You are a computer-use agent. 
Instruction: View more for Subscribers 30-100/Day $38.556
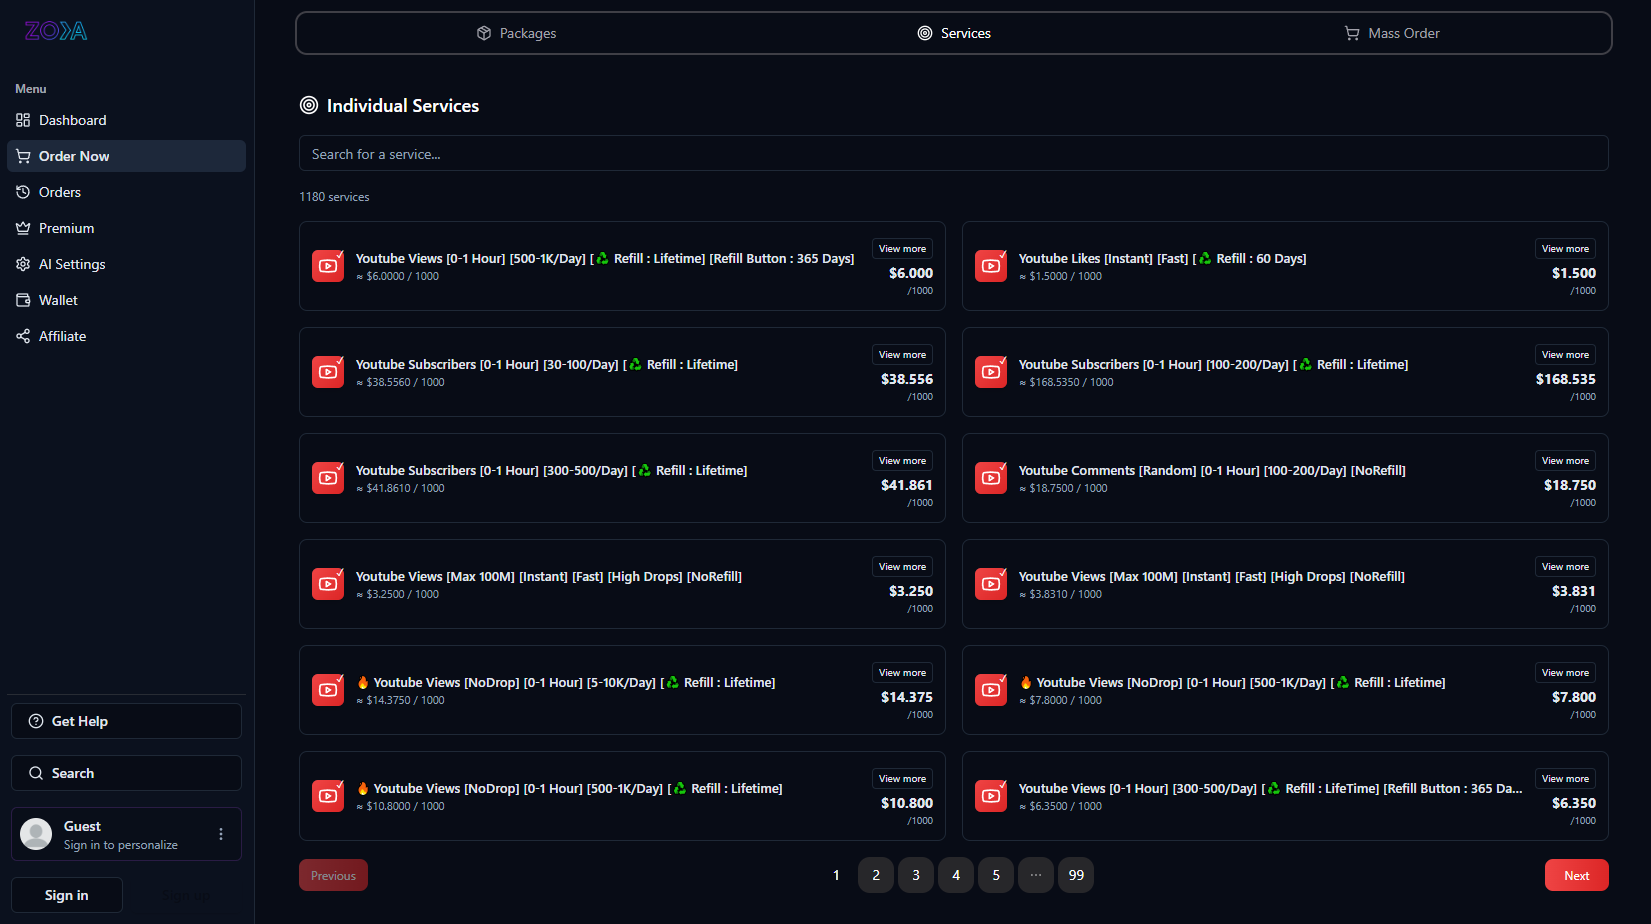pyautogui.click(x=903, y=355)
